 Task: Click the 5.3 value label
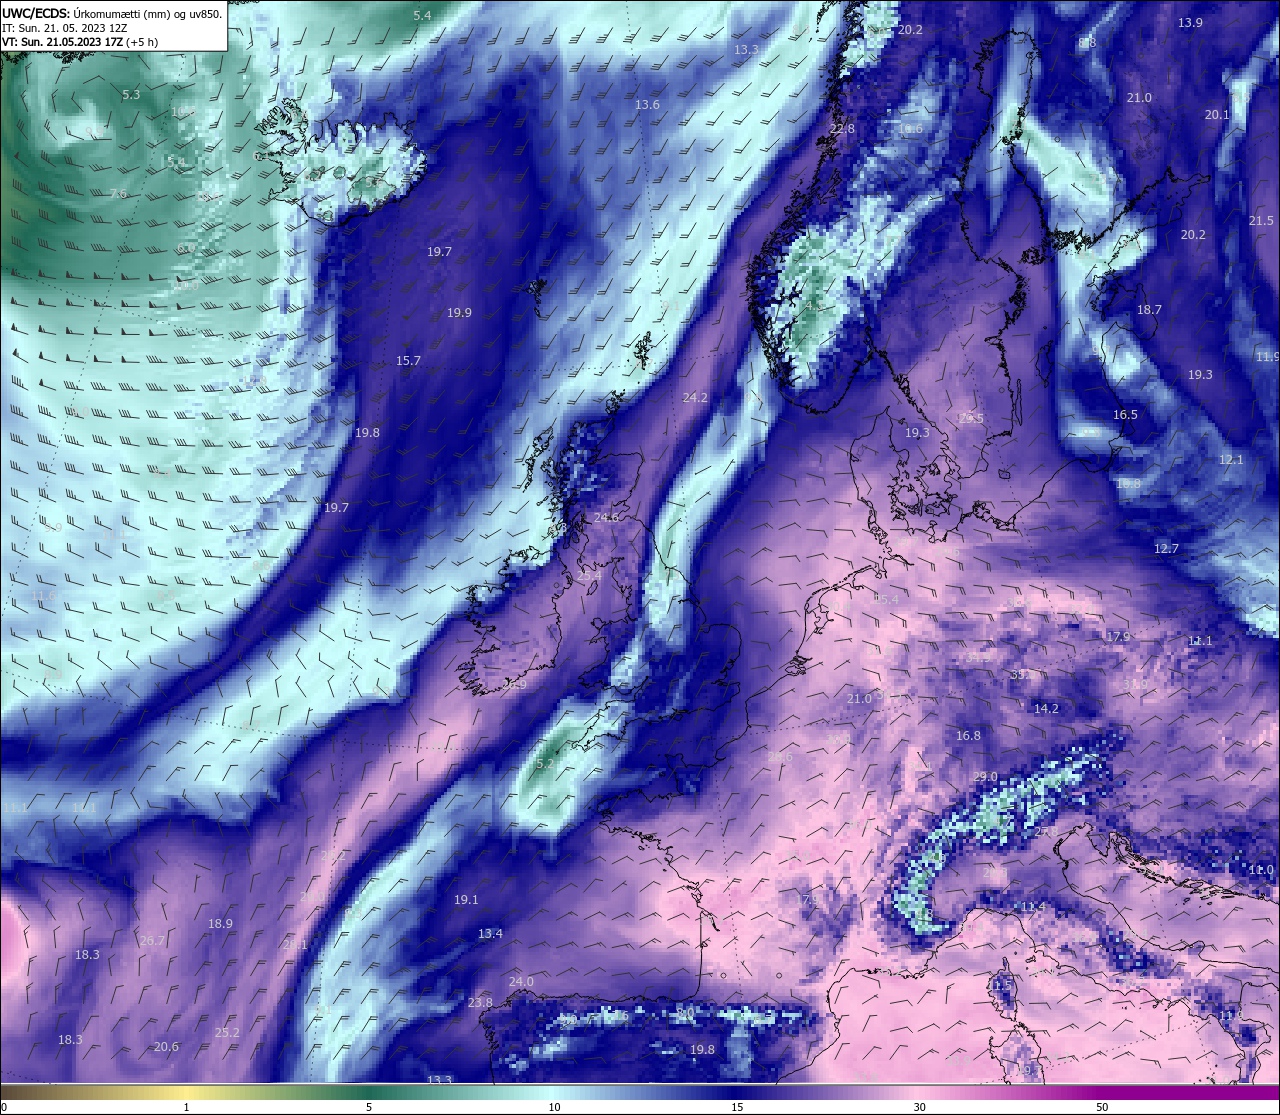click(x=131, y=95)
